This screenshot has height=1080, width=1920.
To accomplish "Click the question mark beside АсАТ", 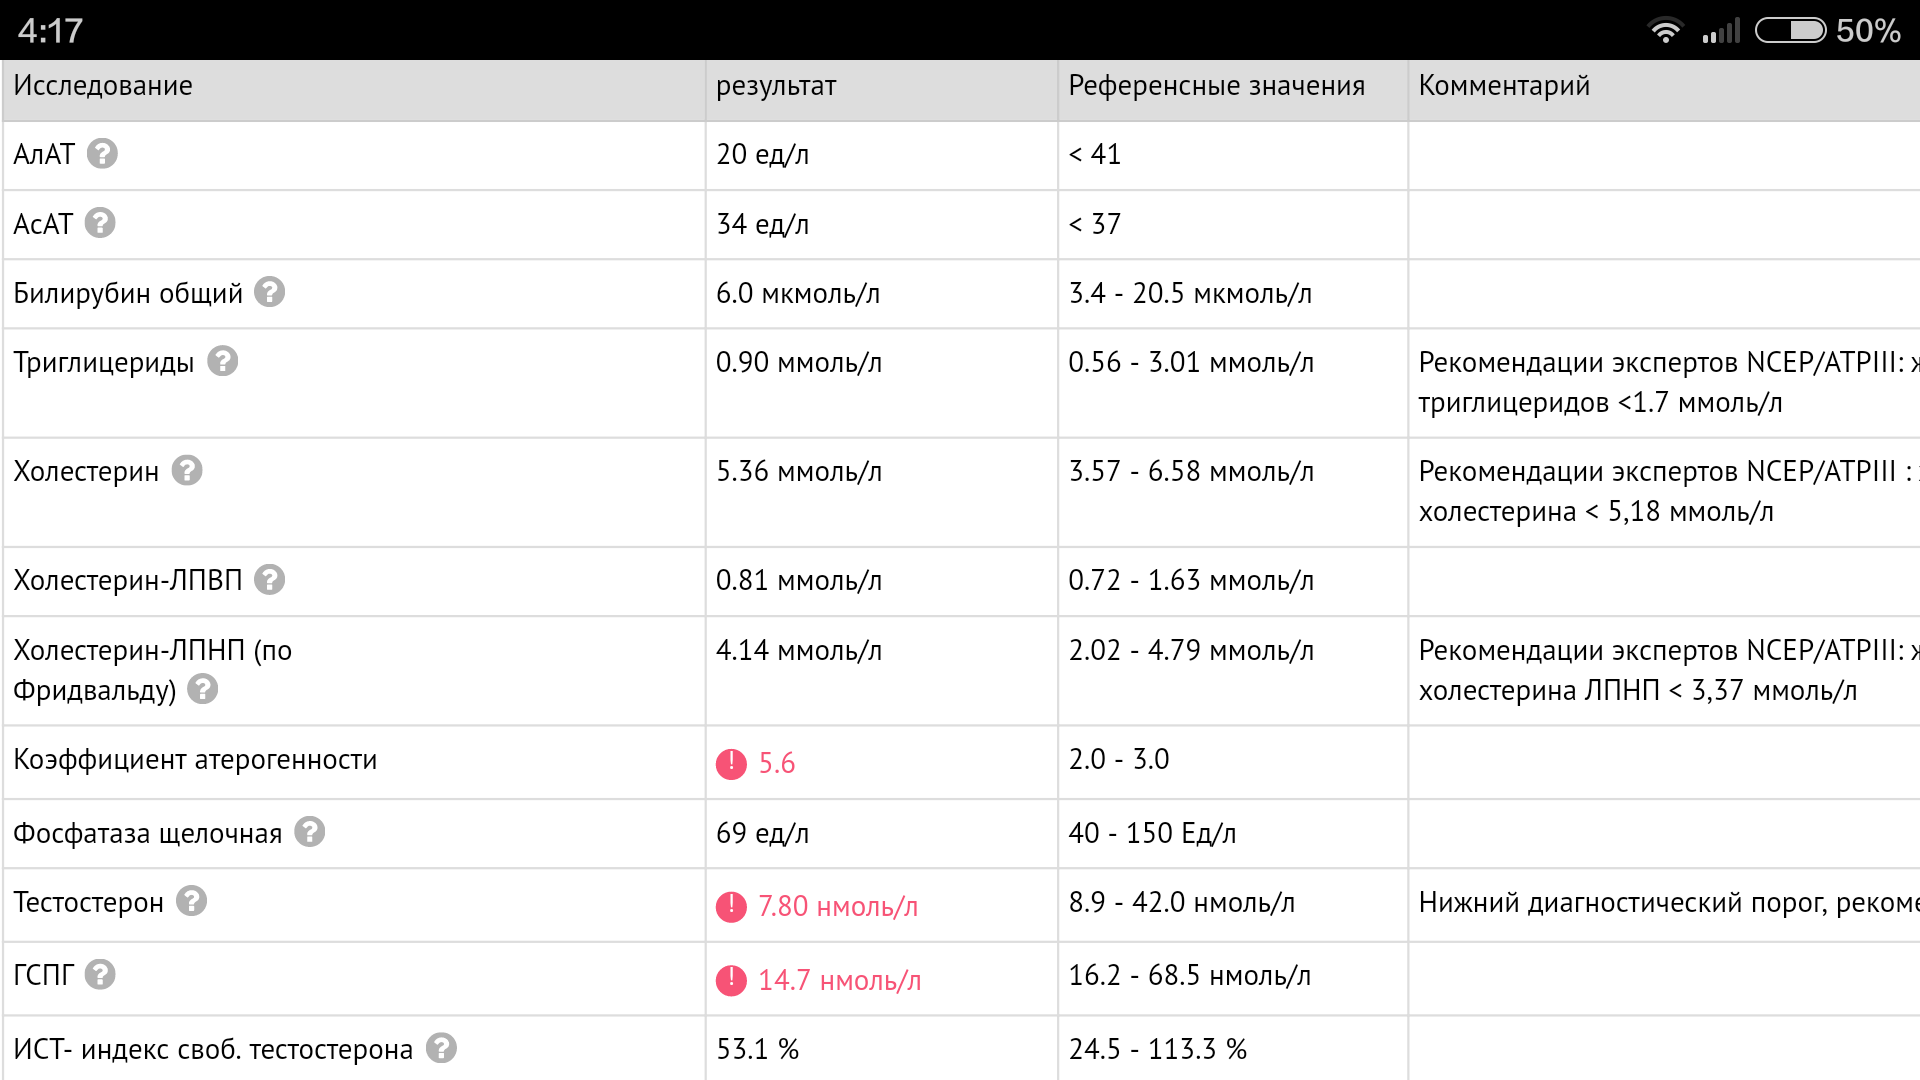I will pyautogui.click(x=100, y=223).
